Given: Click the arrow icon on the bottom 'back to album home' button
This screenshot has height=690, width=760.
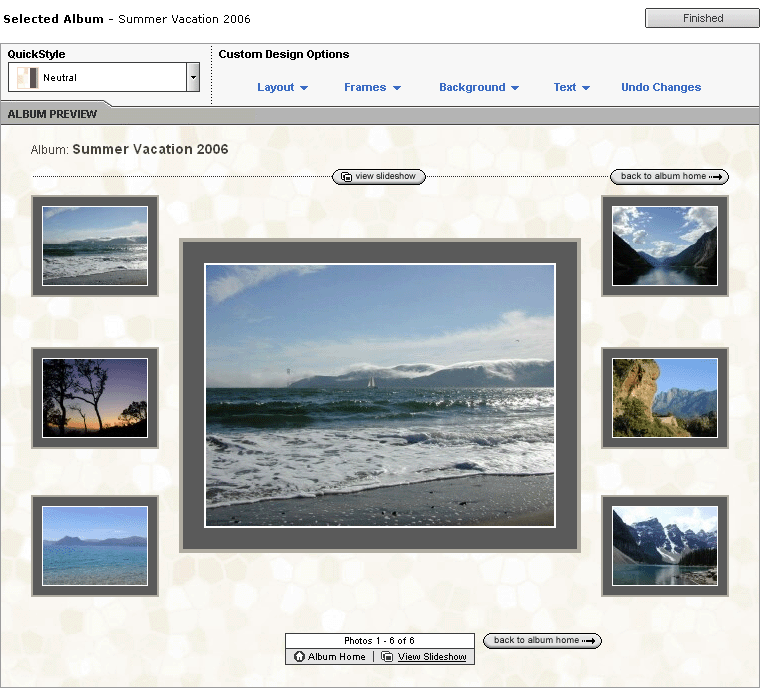Looking at the screenshot, I should tap(588, 641).
